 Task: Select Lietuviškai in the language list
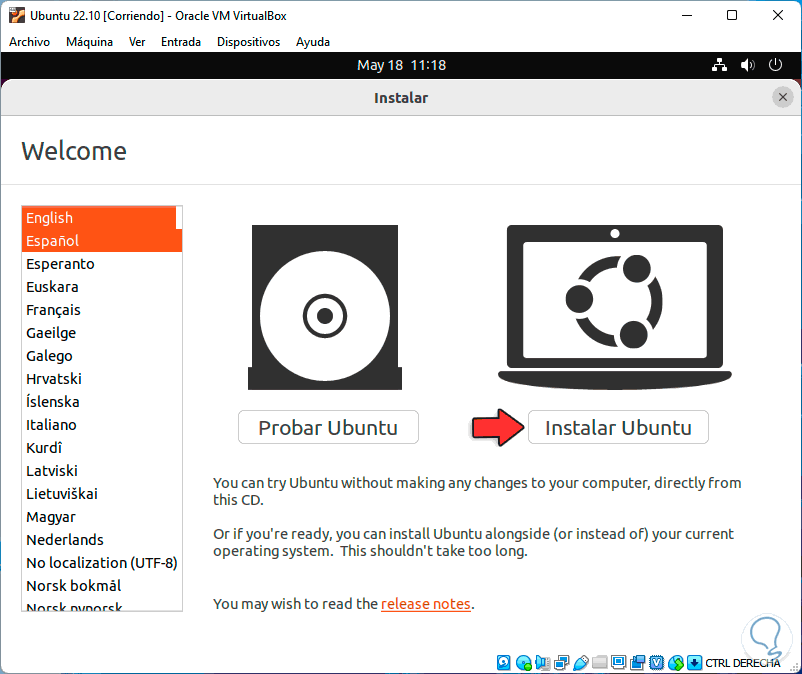[102, 494]
